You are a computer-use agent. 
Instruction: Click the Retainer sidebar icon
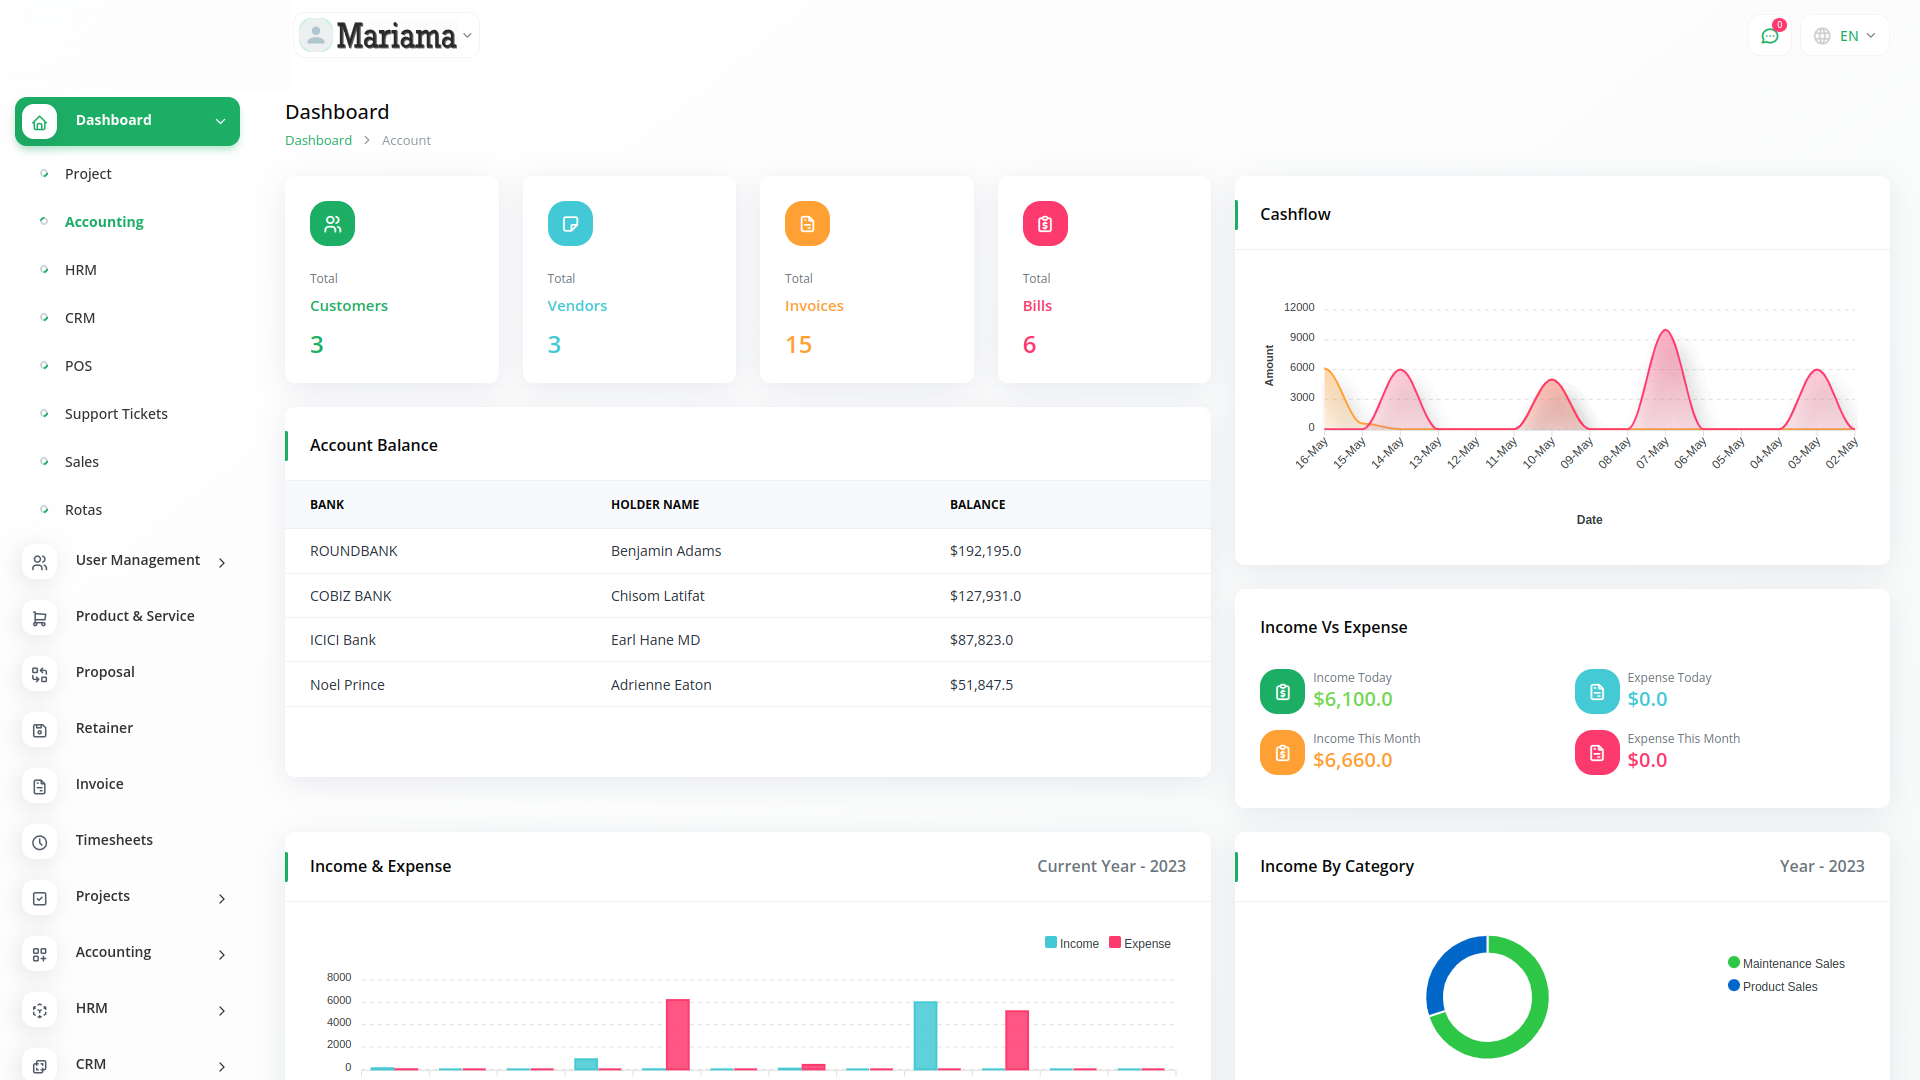(39, 731)
